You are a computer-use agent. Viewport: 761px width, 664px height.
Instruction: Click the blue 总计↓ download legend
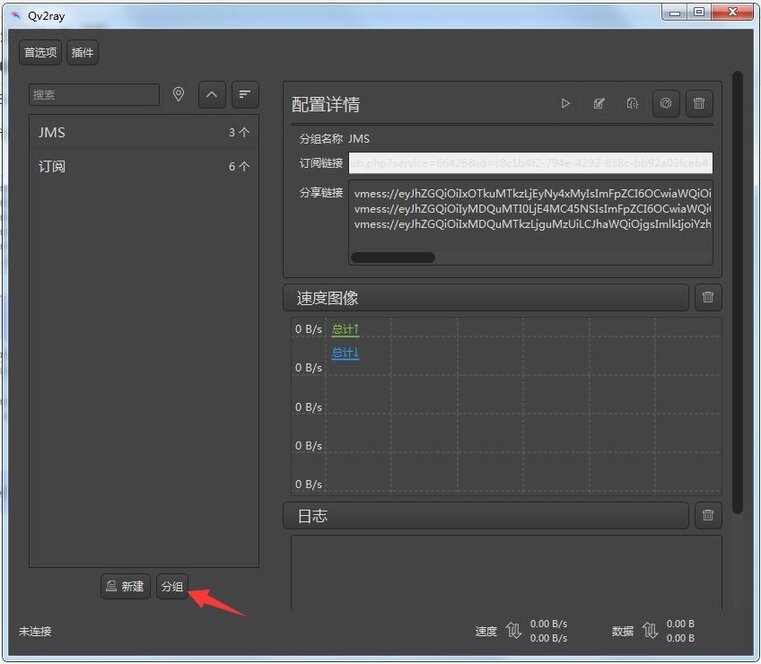click(x=345, y=352)
